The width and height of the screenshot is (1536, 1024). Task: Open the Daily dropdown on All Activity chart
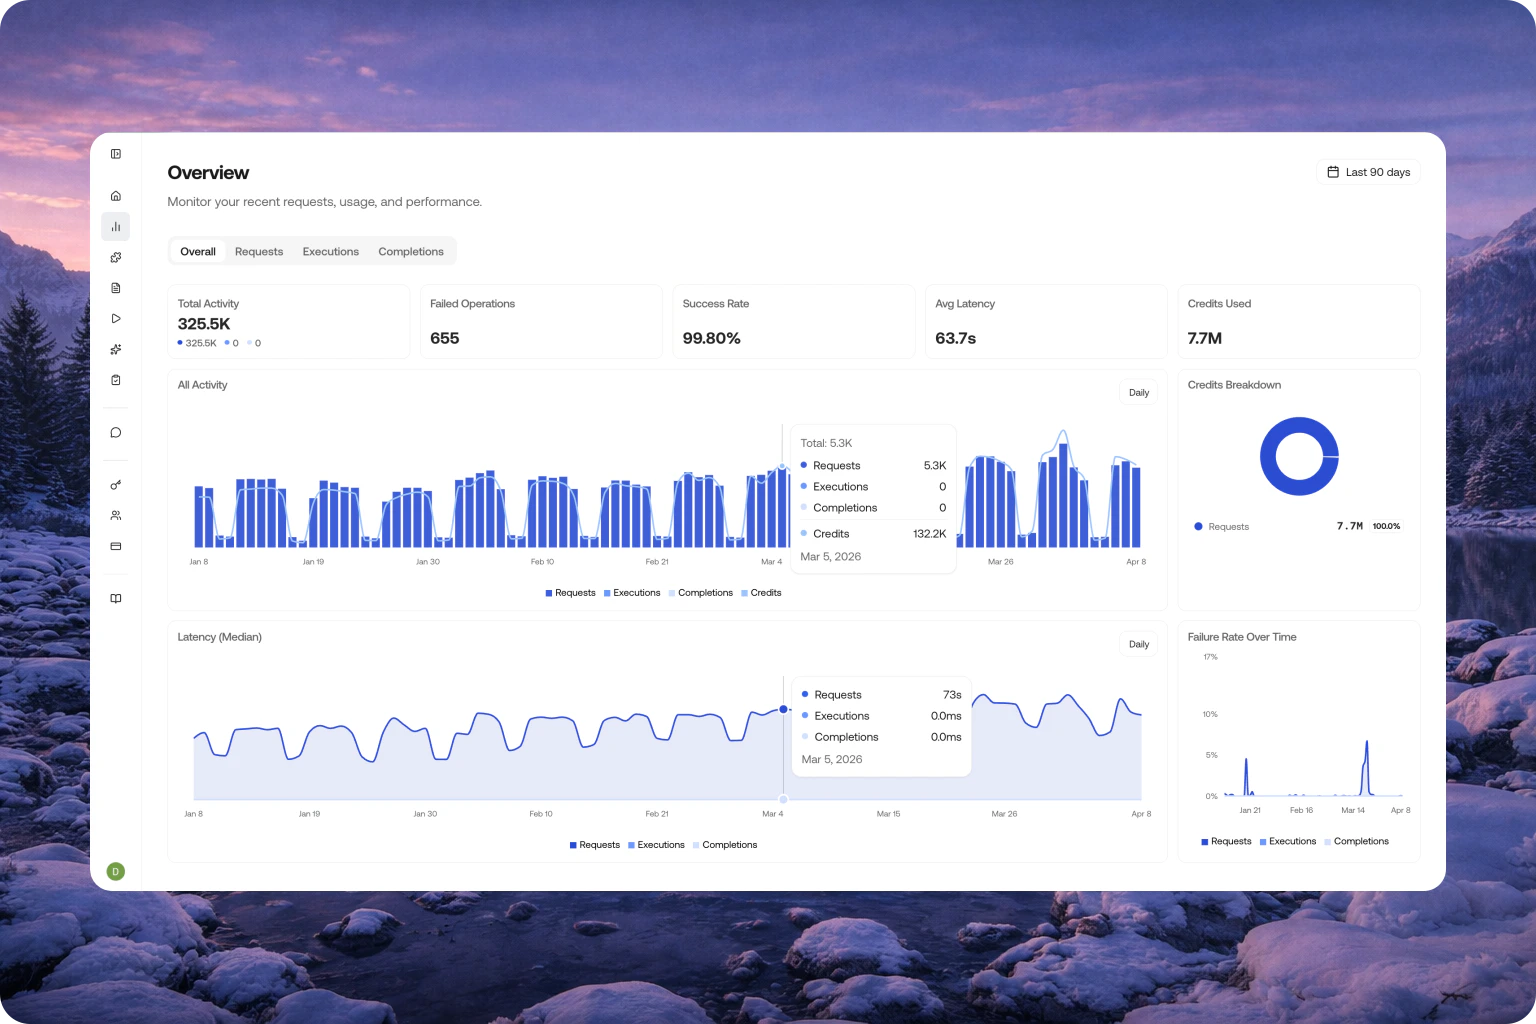(x=1138, y=392)
